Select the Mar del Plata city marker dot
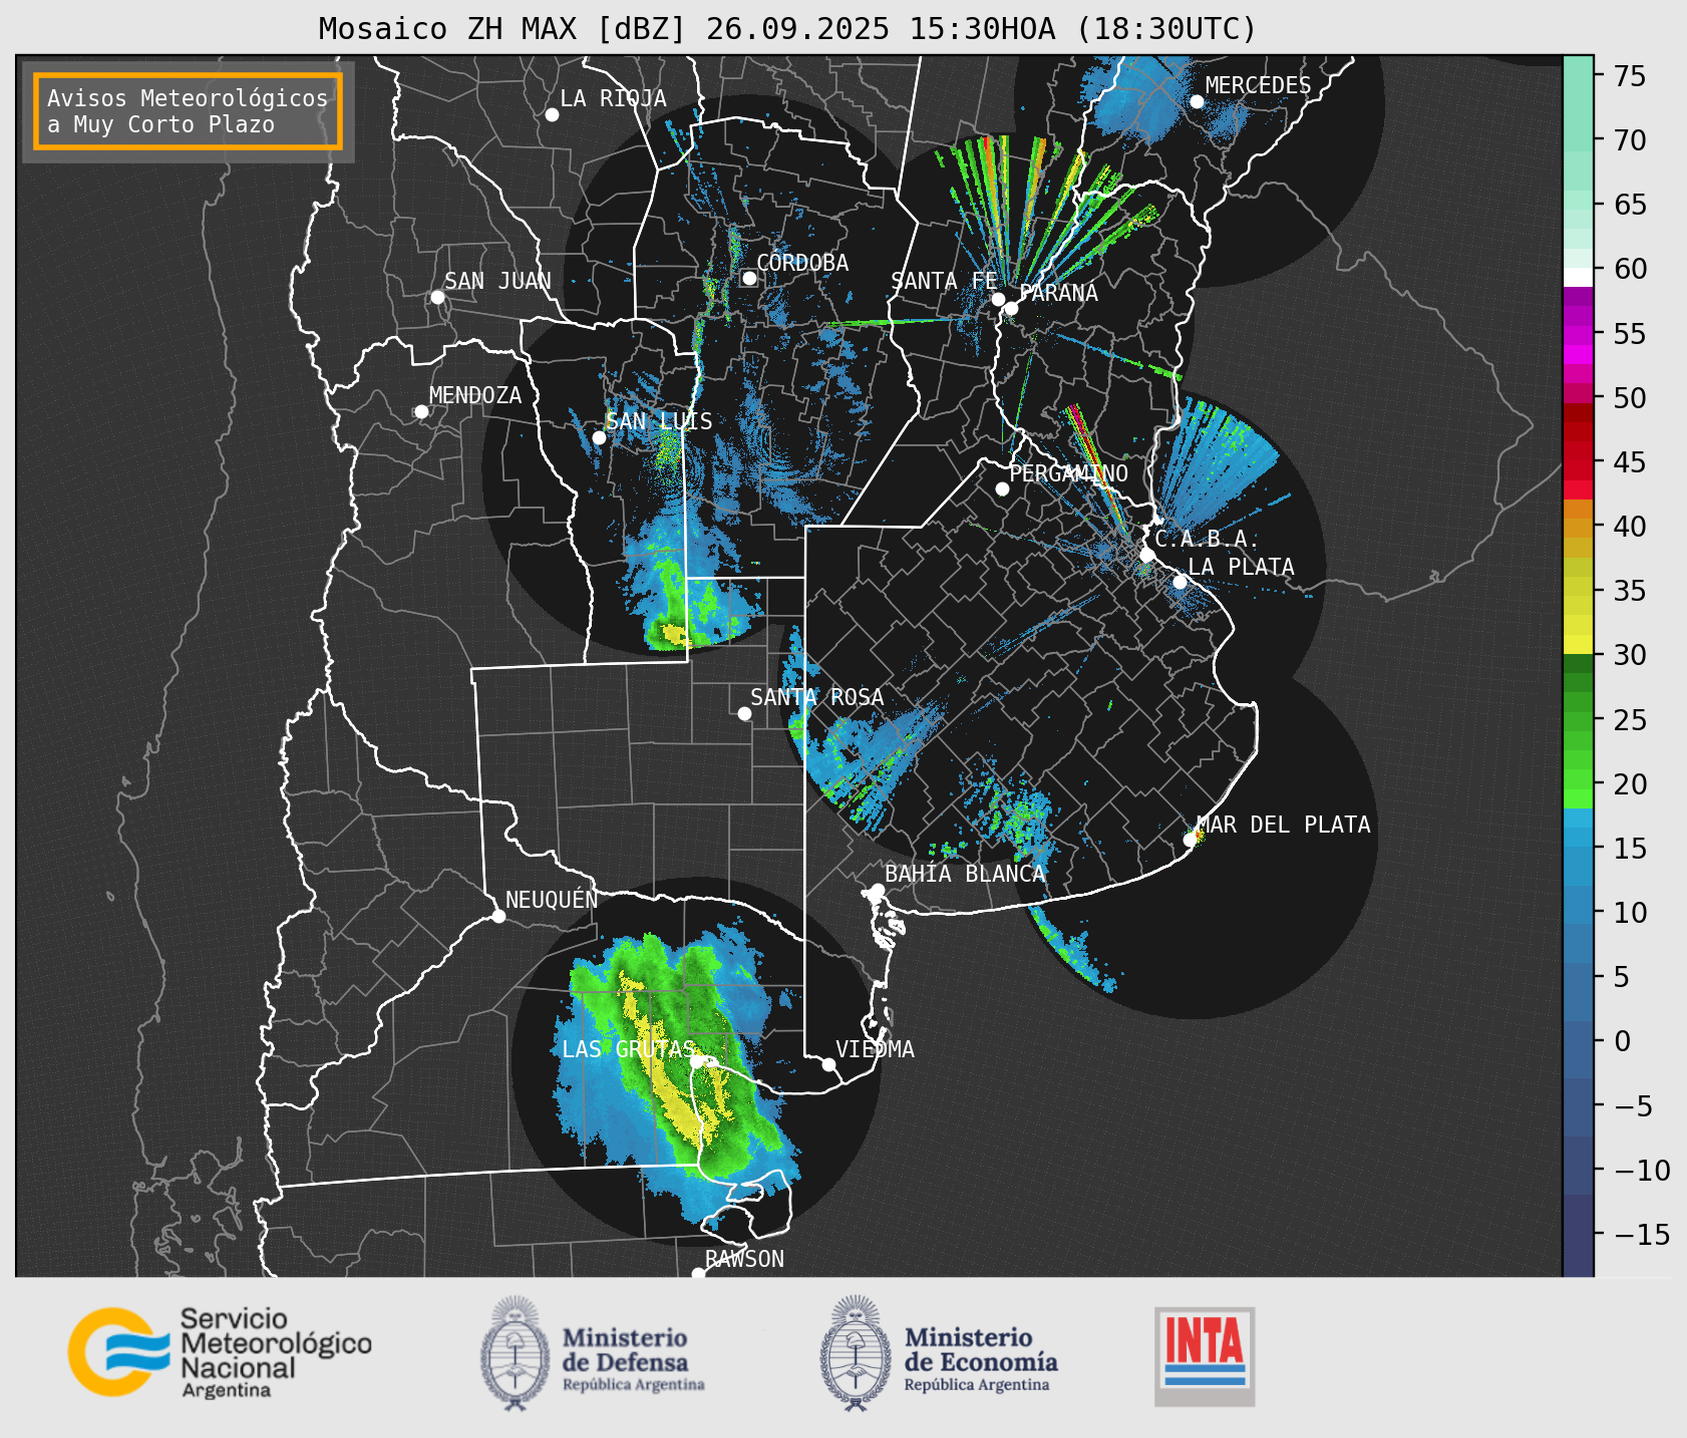The width and height of the screenshot is (1687, 1438). 1189,840
